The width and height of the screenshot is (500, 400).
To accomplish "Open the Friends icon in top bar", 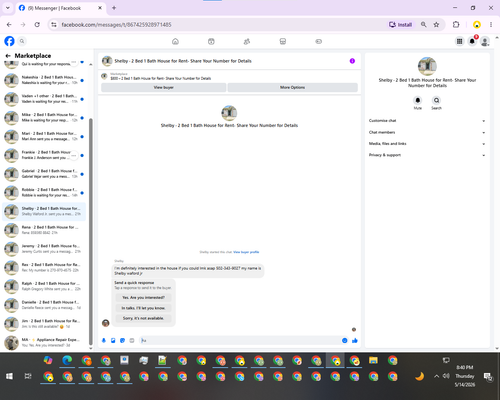I will pos(247,41).
